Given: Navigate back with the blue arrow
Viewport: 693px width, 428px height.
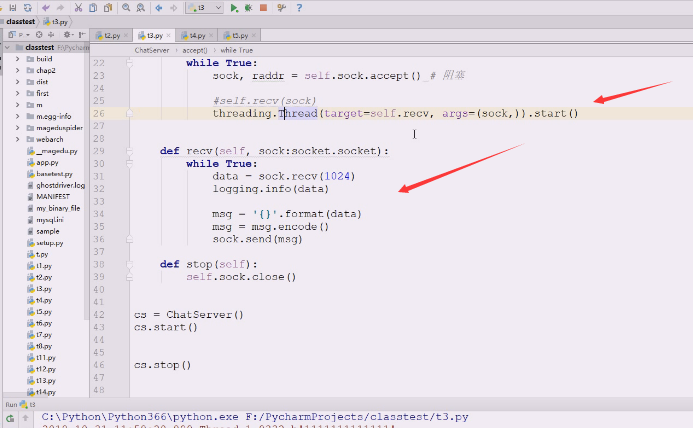Looking at the screenshot, I should pos(159,8).
